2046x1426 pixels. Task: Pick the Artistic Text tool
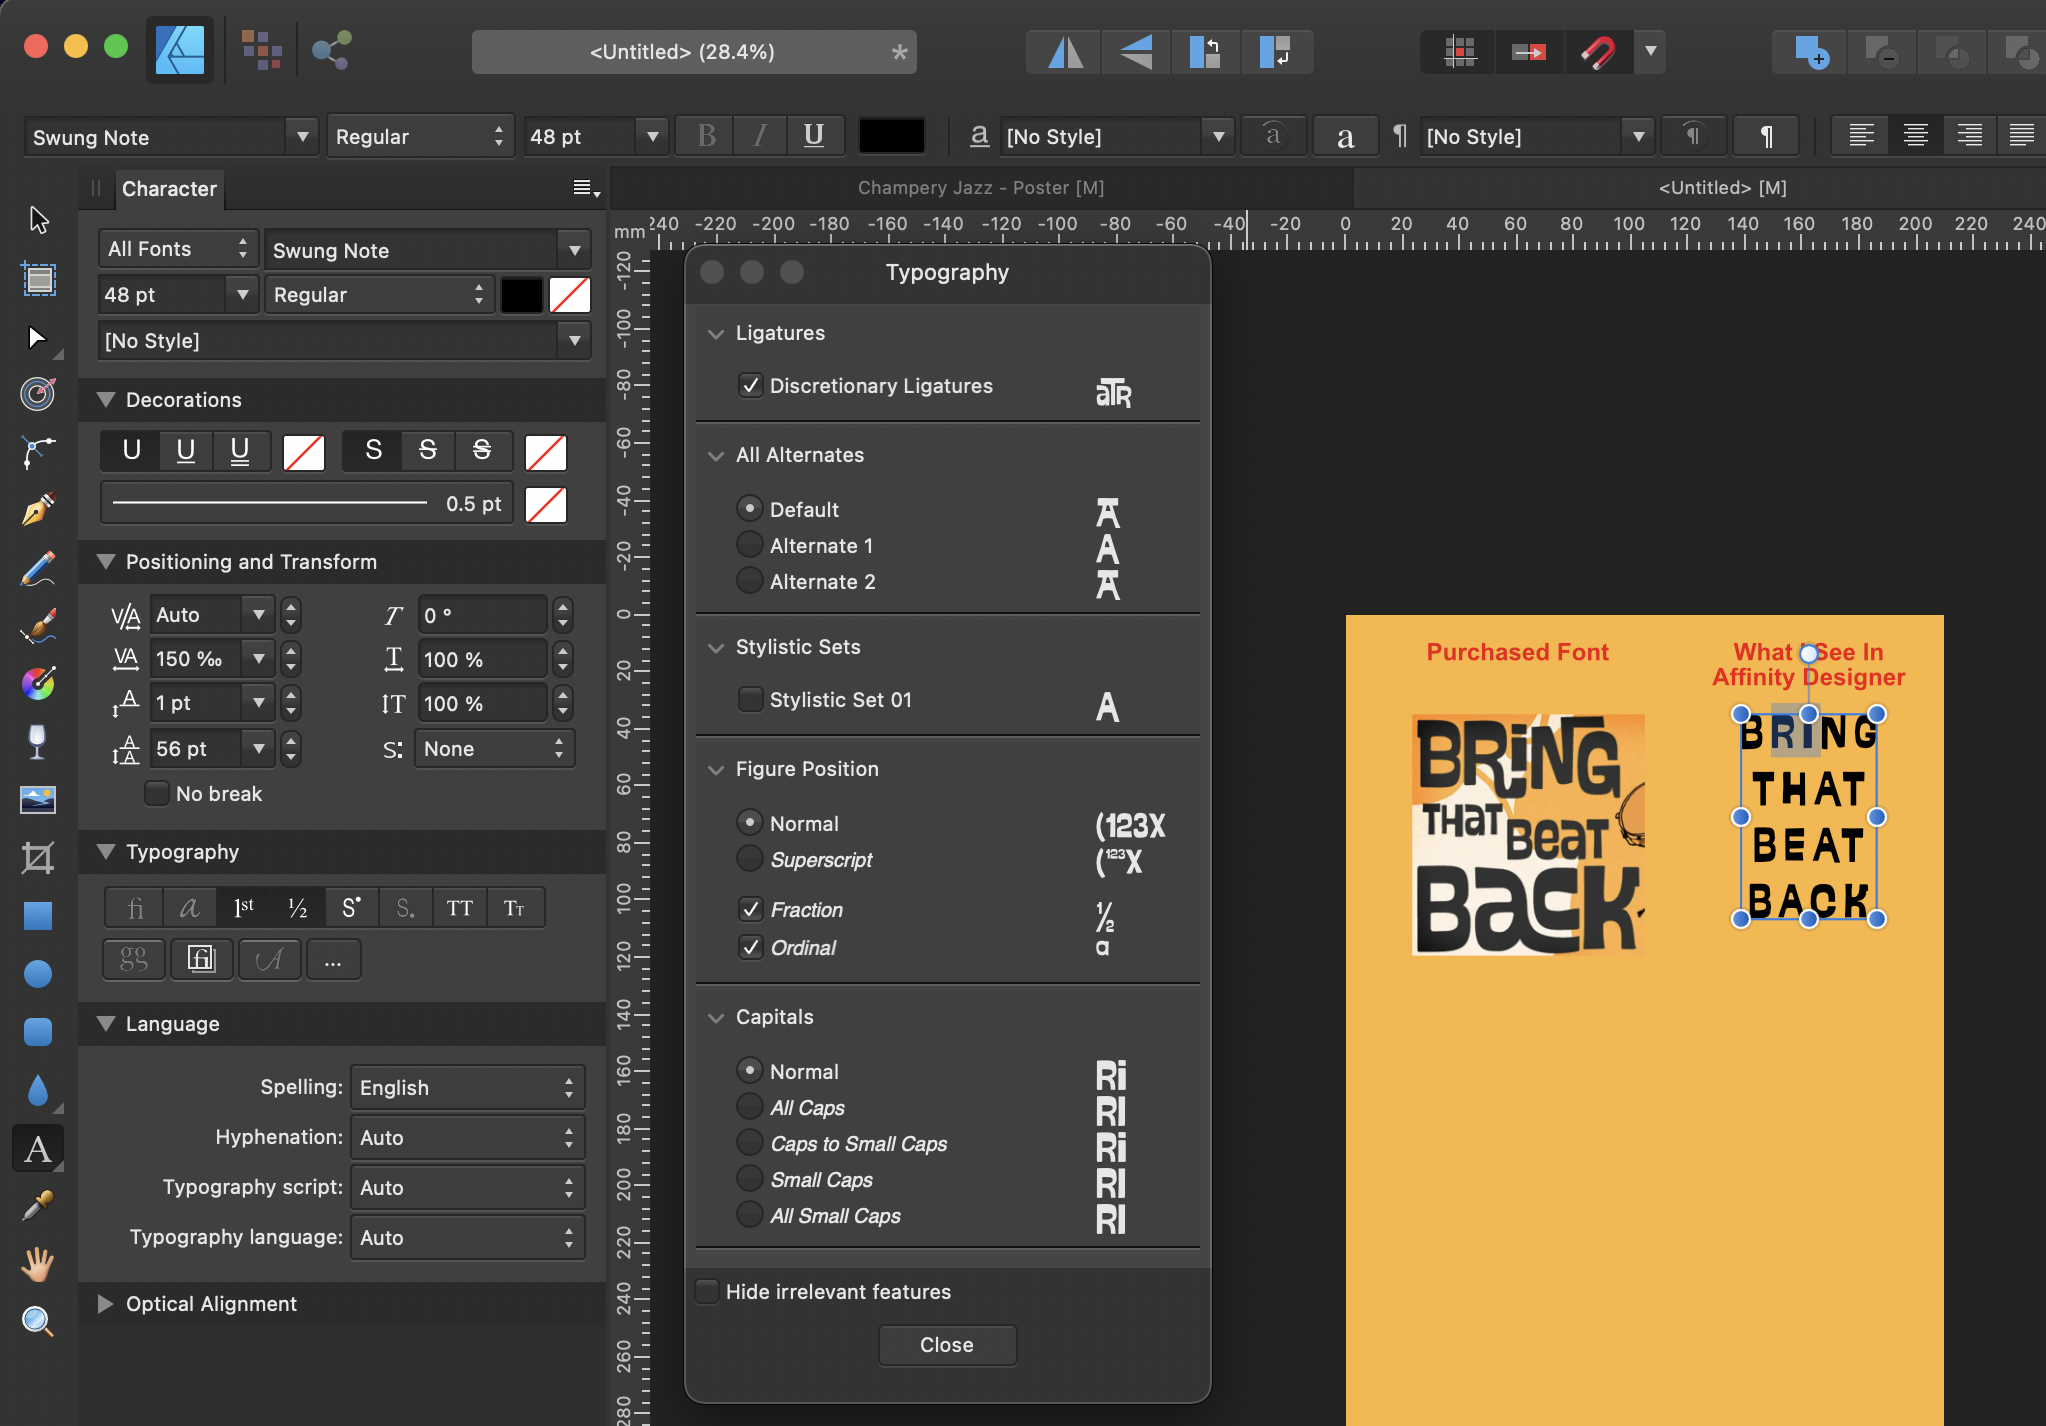(37, 1149)
